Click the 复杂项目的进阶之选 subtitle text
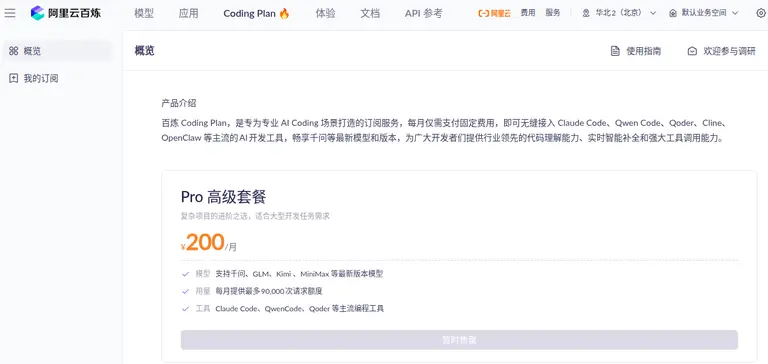 click(x=255, y=216)
